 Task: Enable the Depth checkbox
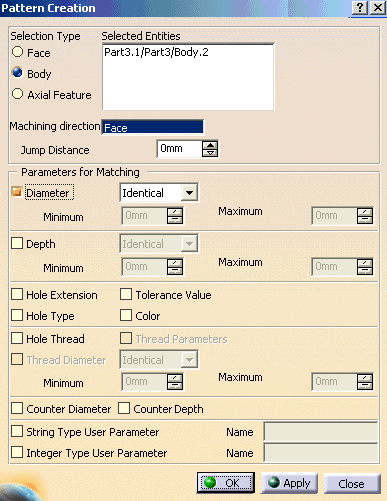pos(17,243)
